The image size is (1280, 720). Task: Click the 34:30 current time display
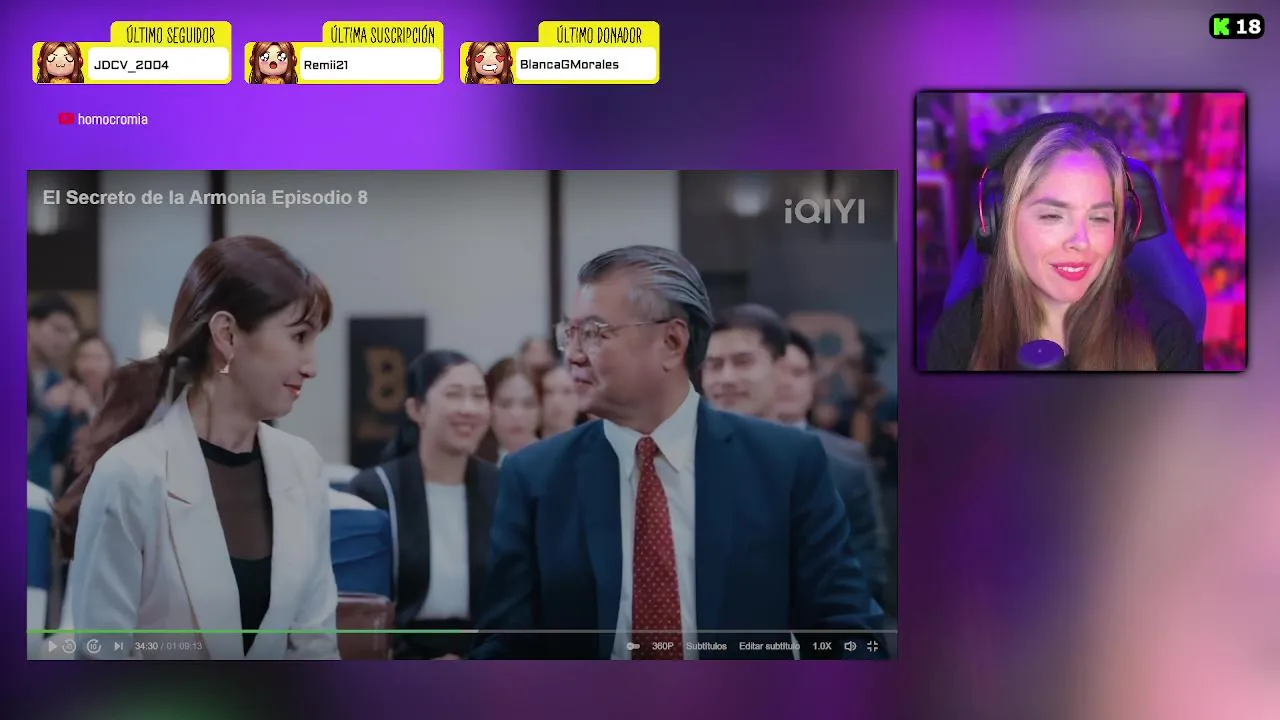point(146,646)
